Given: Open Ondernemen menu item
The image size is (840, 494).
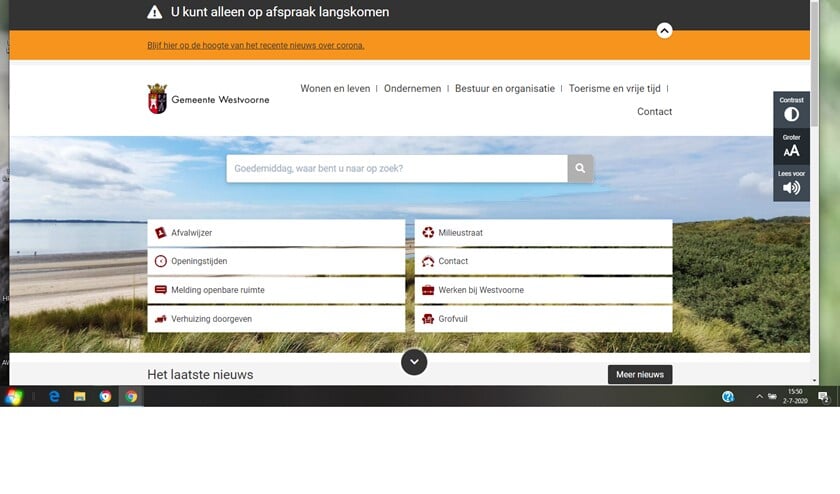Looking at the screenshot, I should point(412,88).
